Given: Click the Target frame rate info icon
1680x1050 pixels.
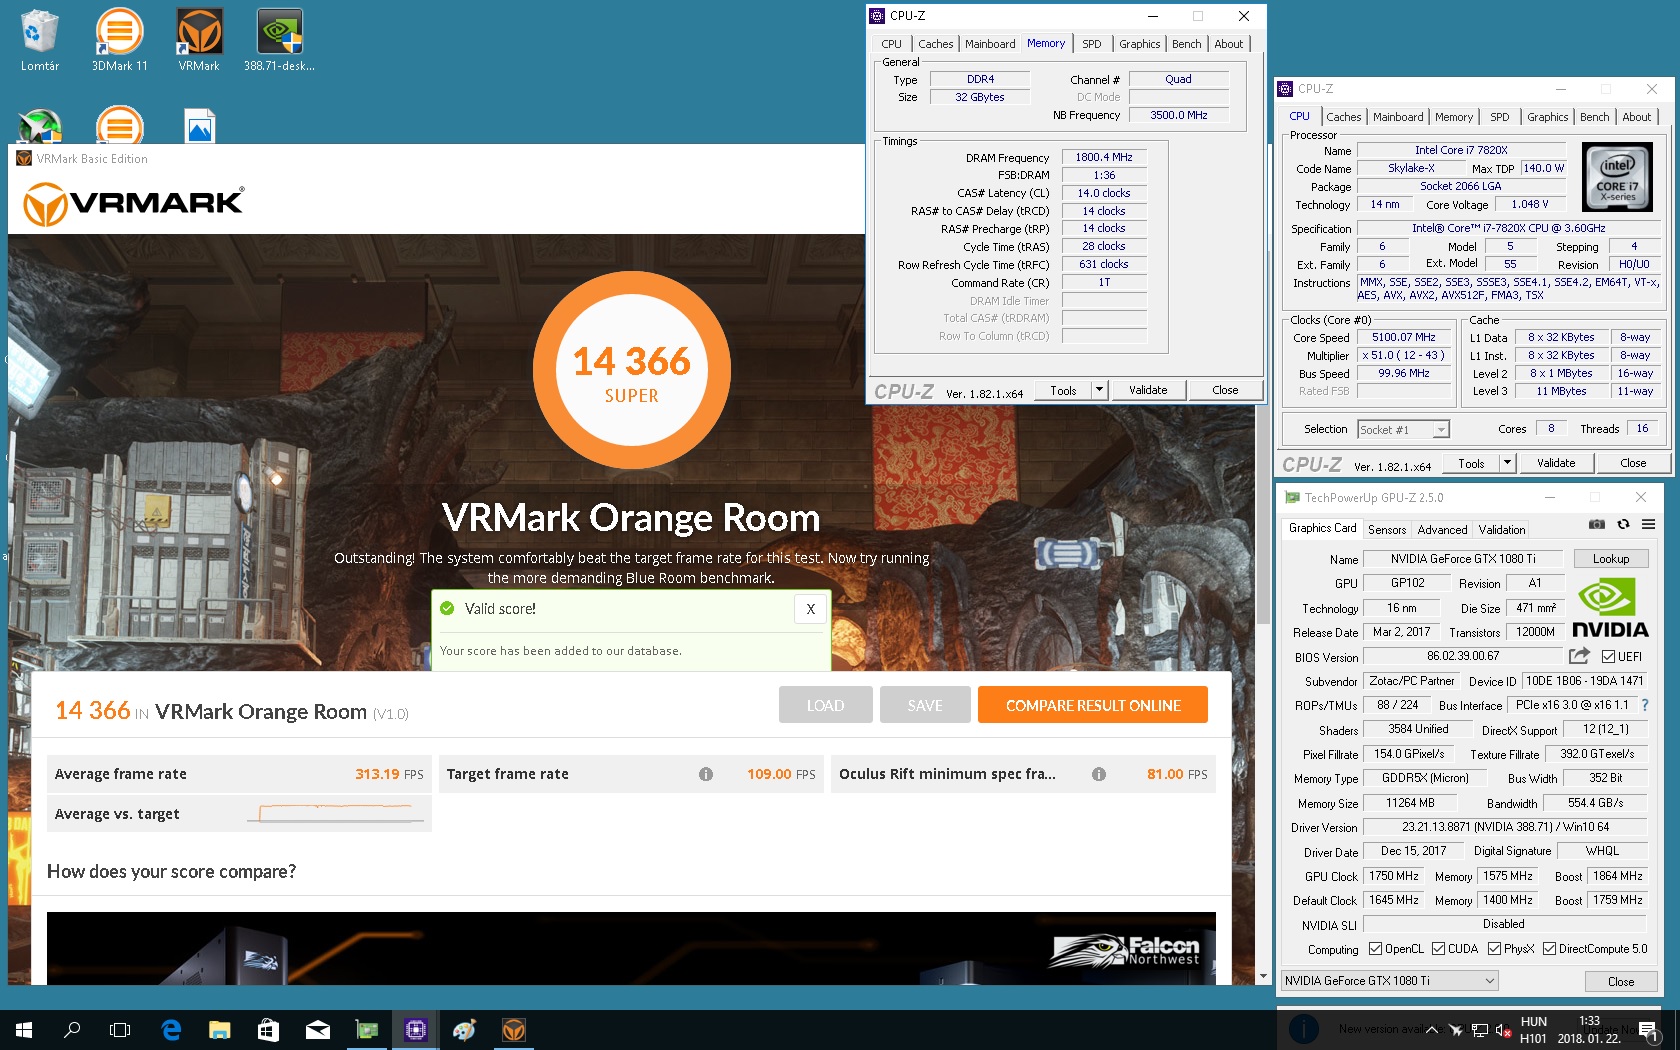Looking at the screenshot, I should 706,774.
